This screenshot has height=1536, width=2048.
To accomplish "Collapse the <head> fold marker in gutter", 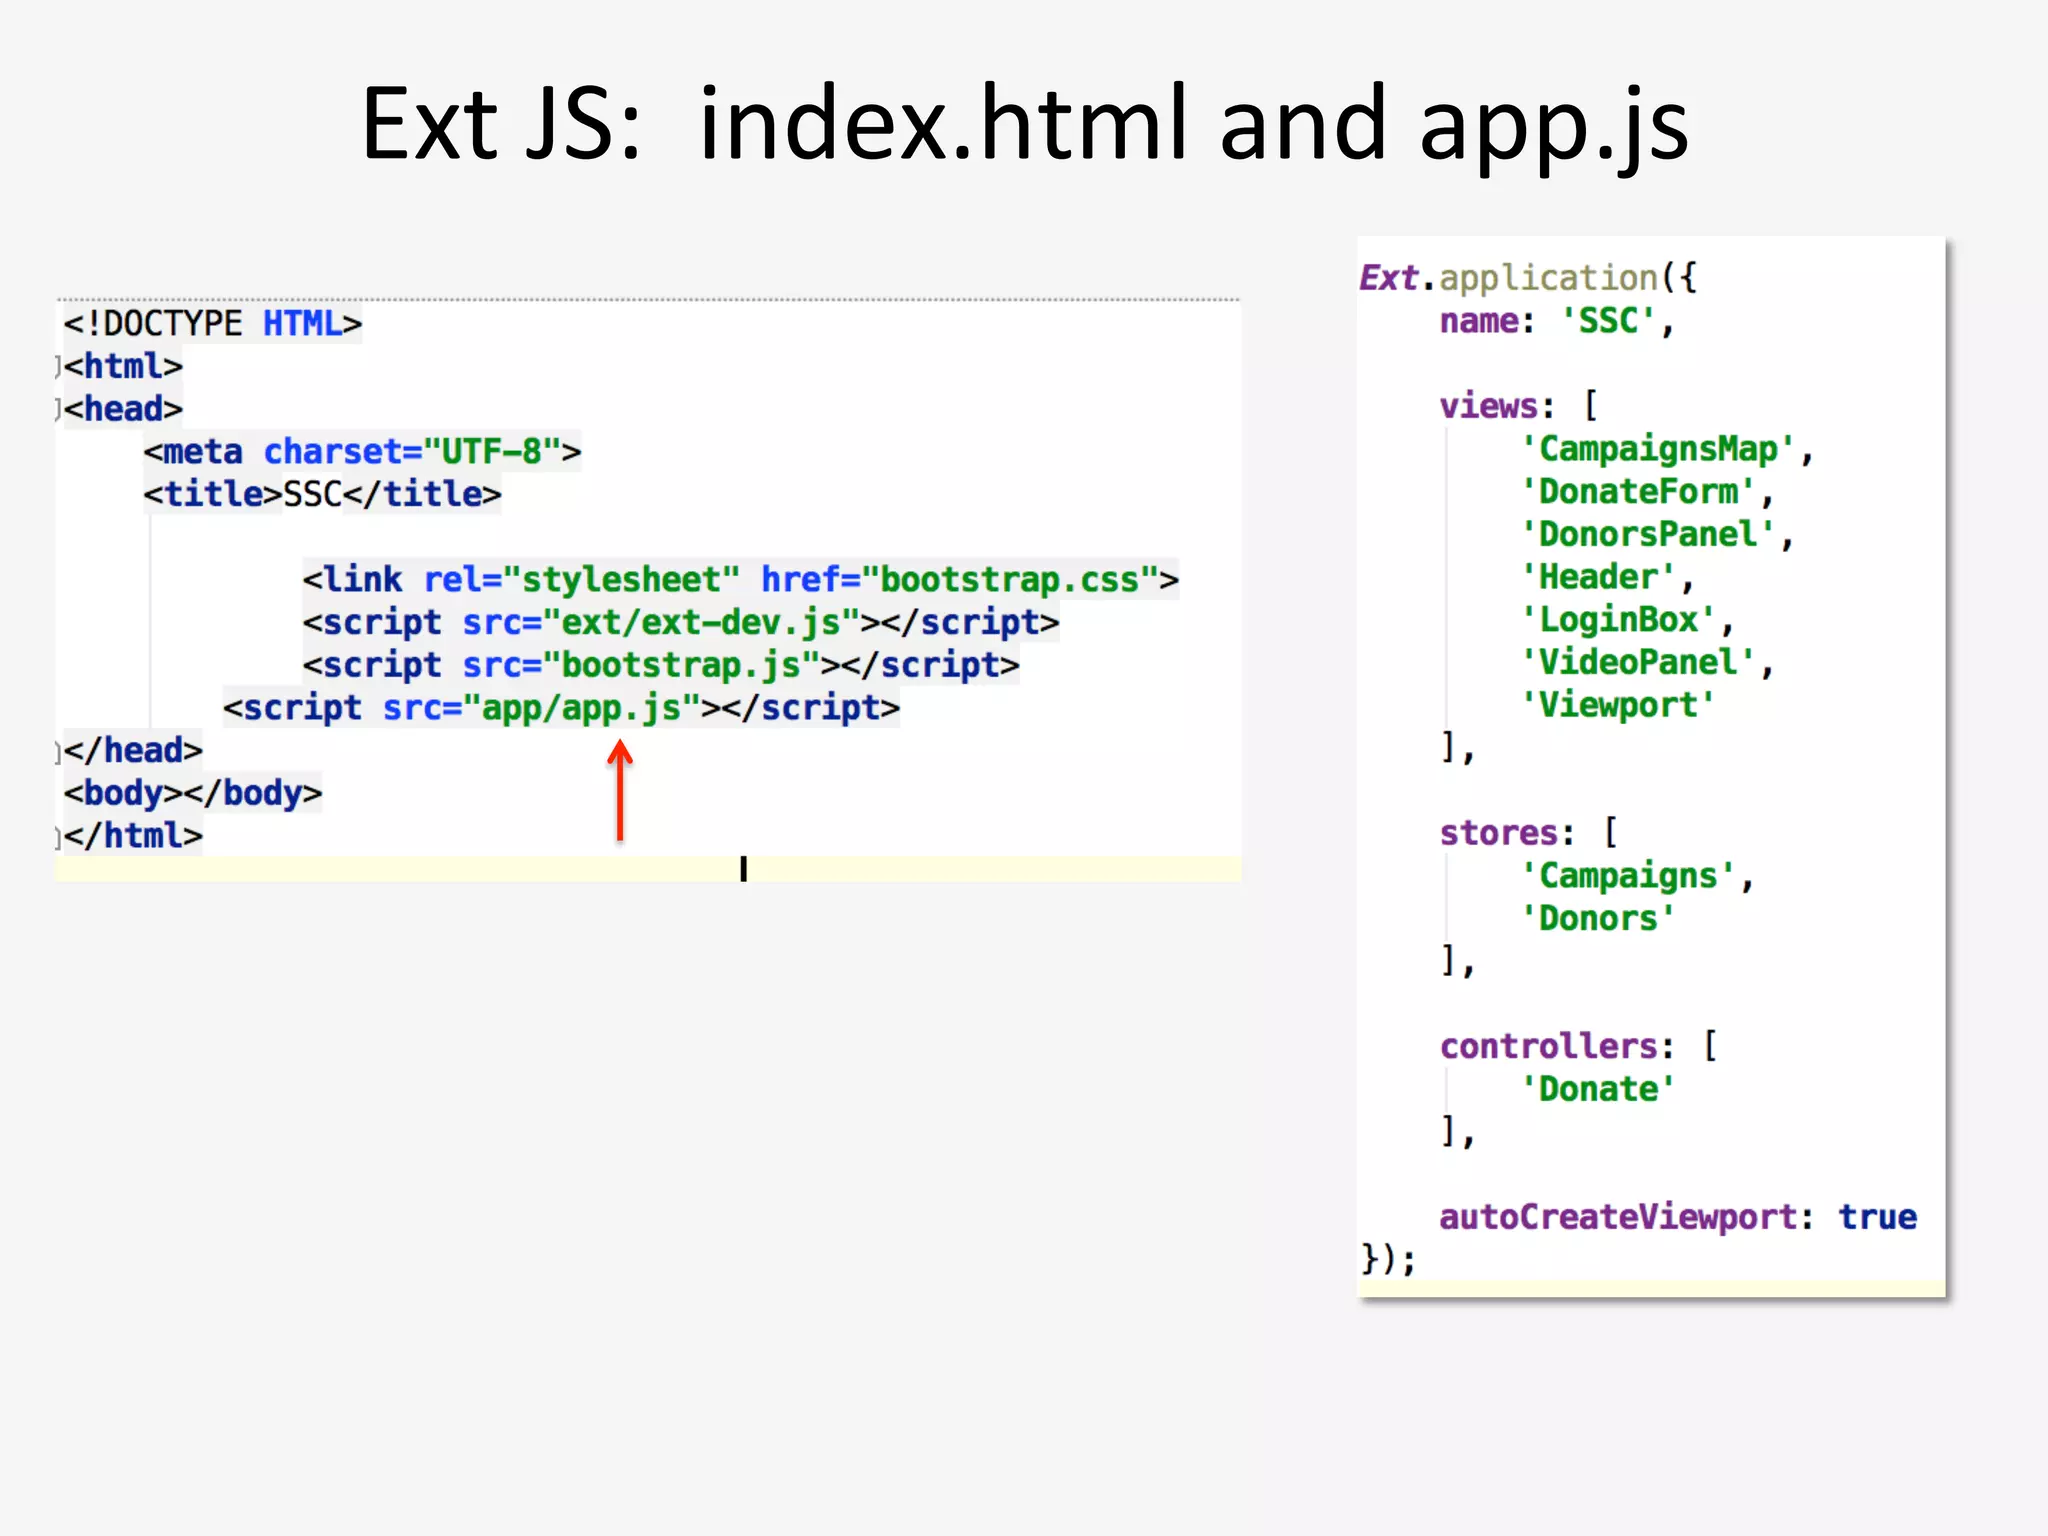I will click(x=58, y=409).
